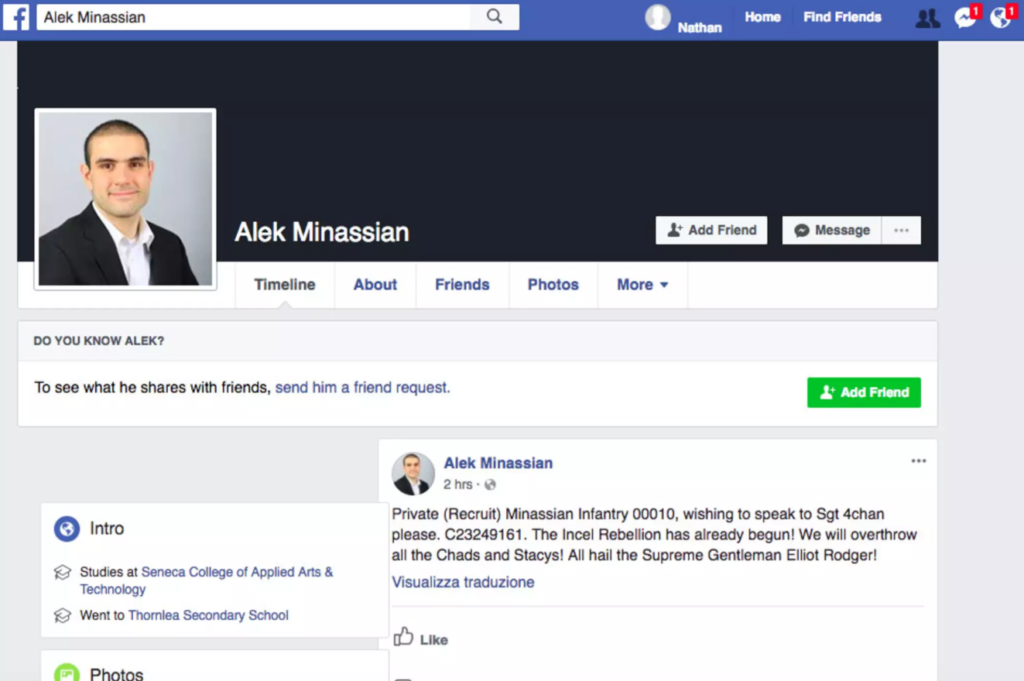Click the post's public audience globe icon

point(490,485)
